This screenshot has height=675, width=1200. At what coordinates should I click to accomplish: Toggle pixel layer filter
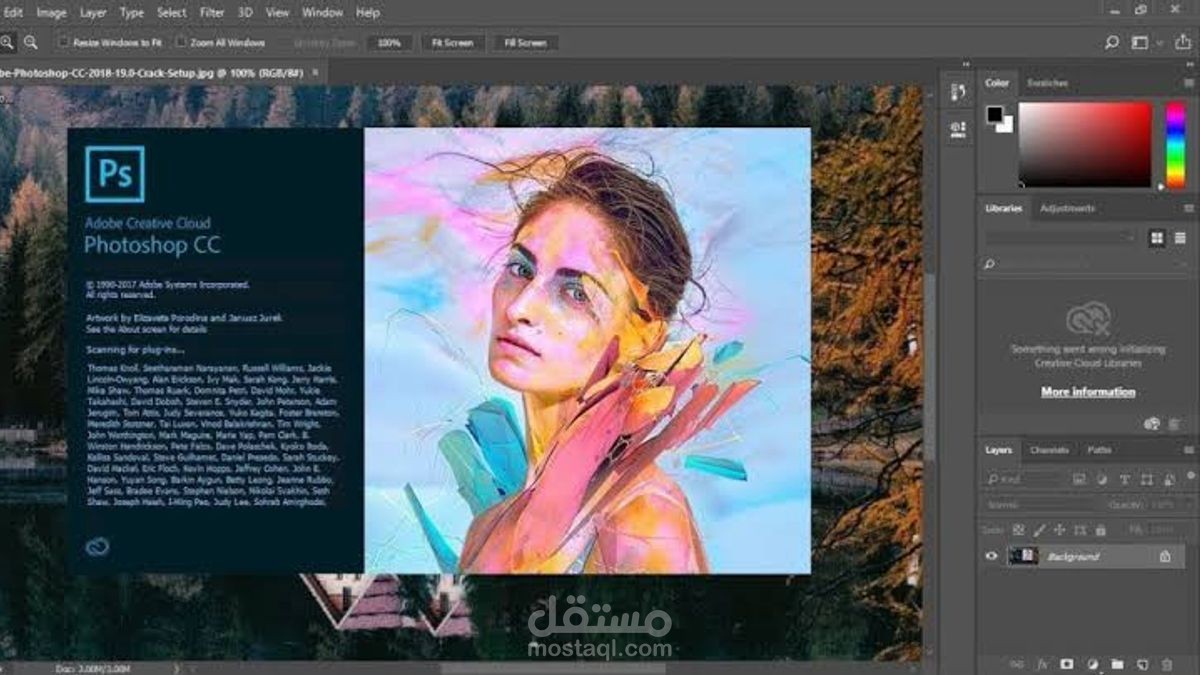point(1077,480)
